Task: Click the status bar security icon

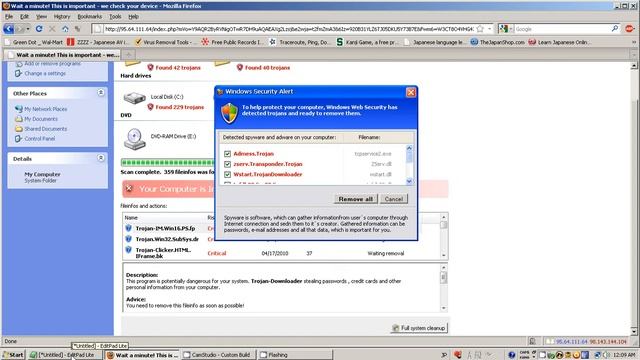Action: coord(532,341)
